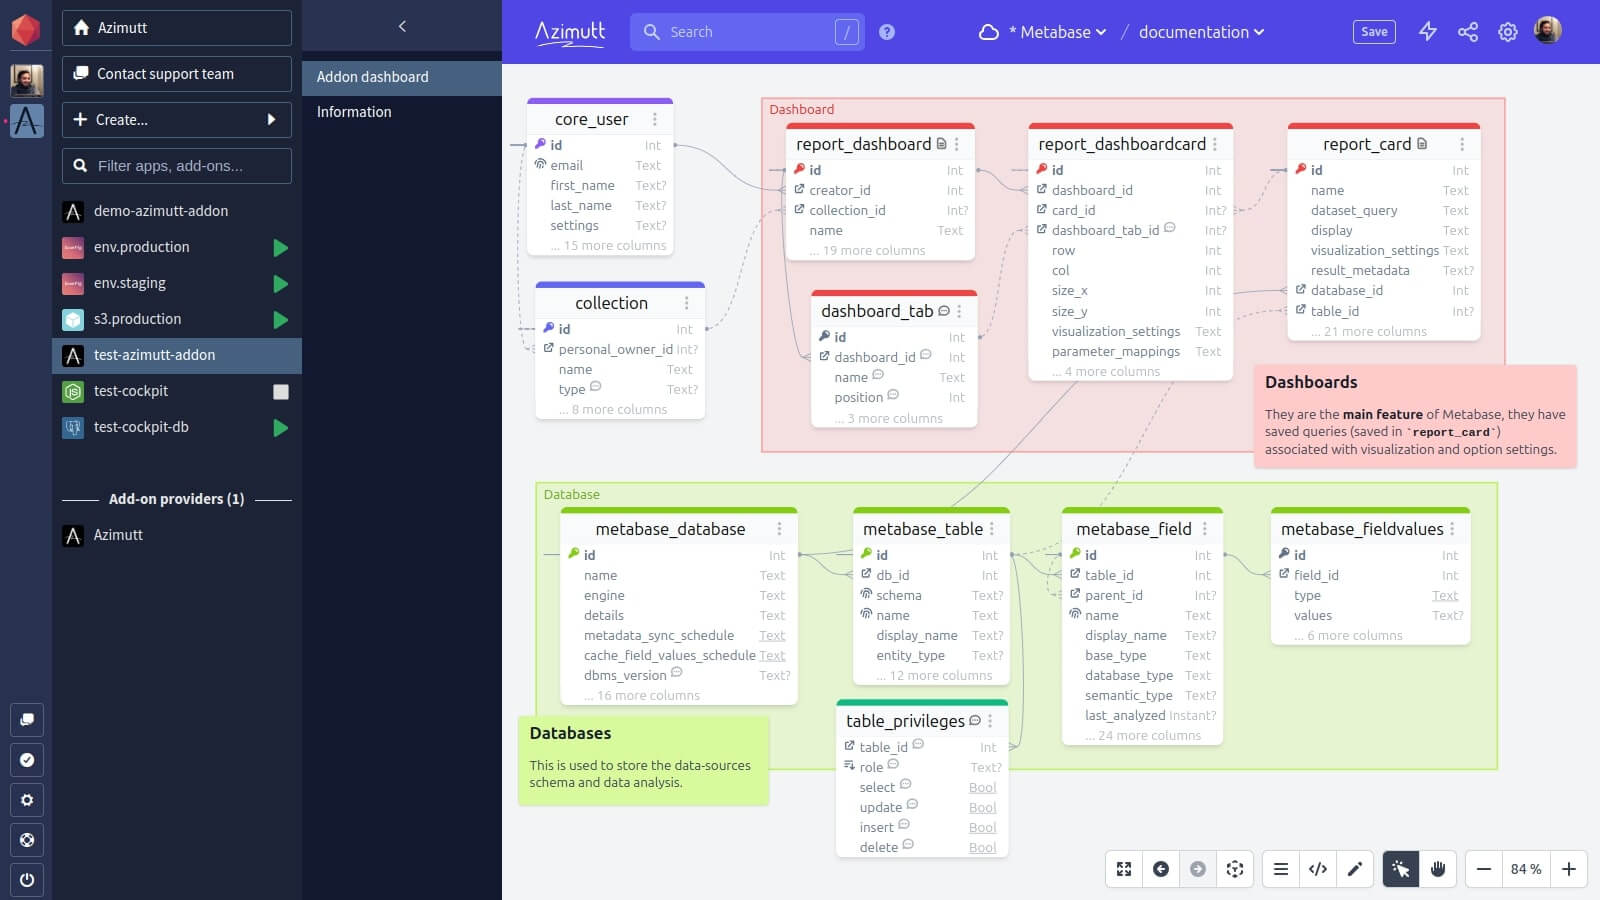The width and height of the screenshot is (1600, 900).
Task: Click the Save button
Action: [1373, 31]
